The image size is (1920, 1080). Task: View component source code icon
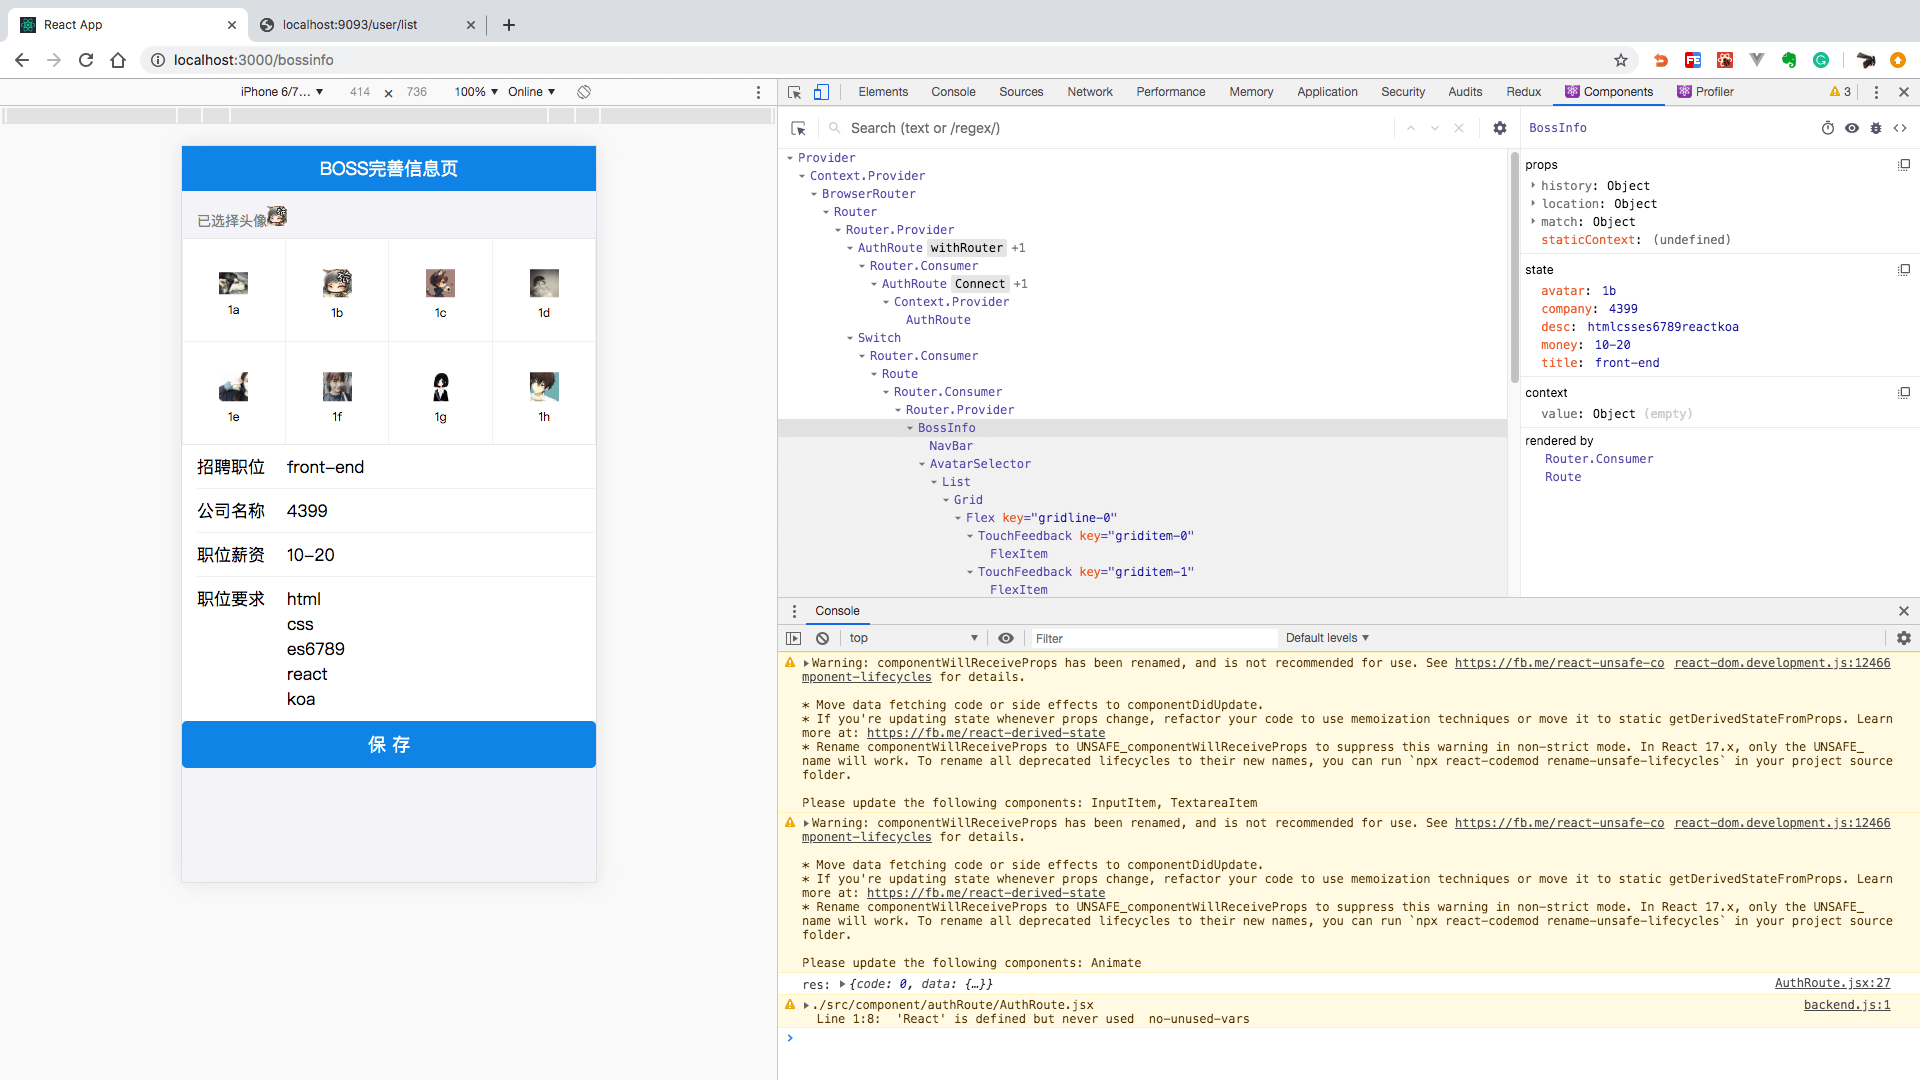[x=1900, y=128]
